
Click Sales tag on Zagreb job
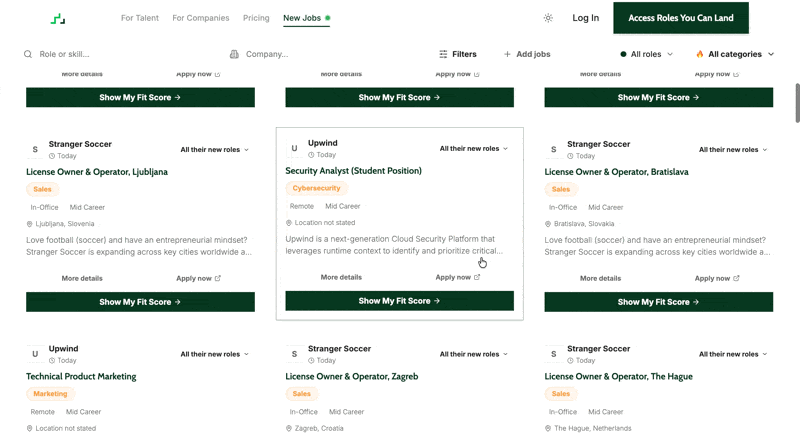(x=302, y=394)
